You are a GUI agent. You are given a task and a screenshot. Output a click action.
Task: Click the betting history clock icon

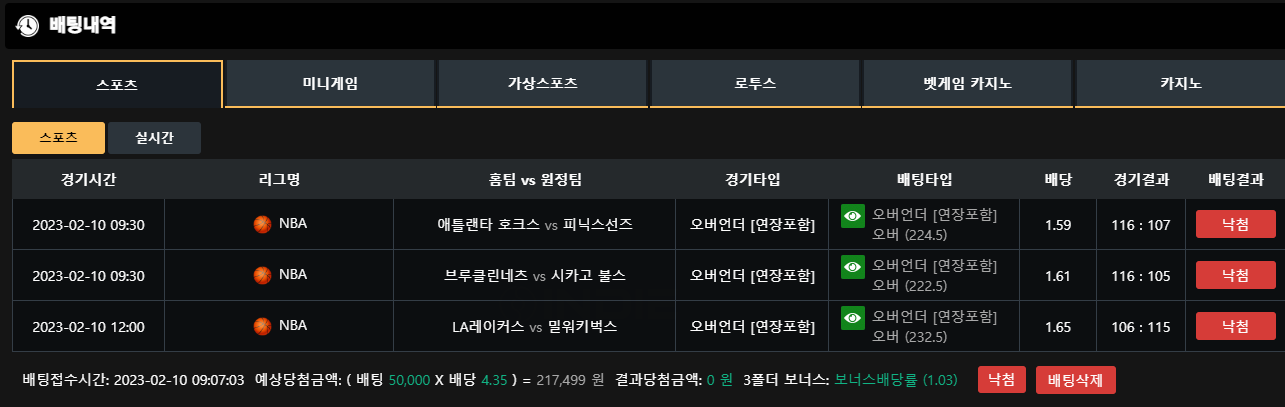(x=28, y=25)
